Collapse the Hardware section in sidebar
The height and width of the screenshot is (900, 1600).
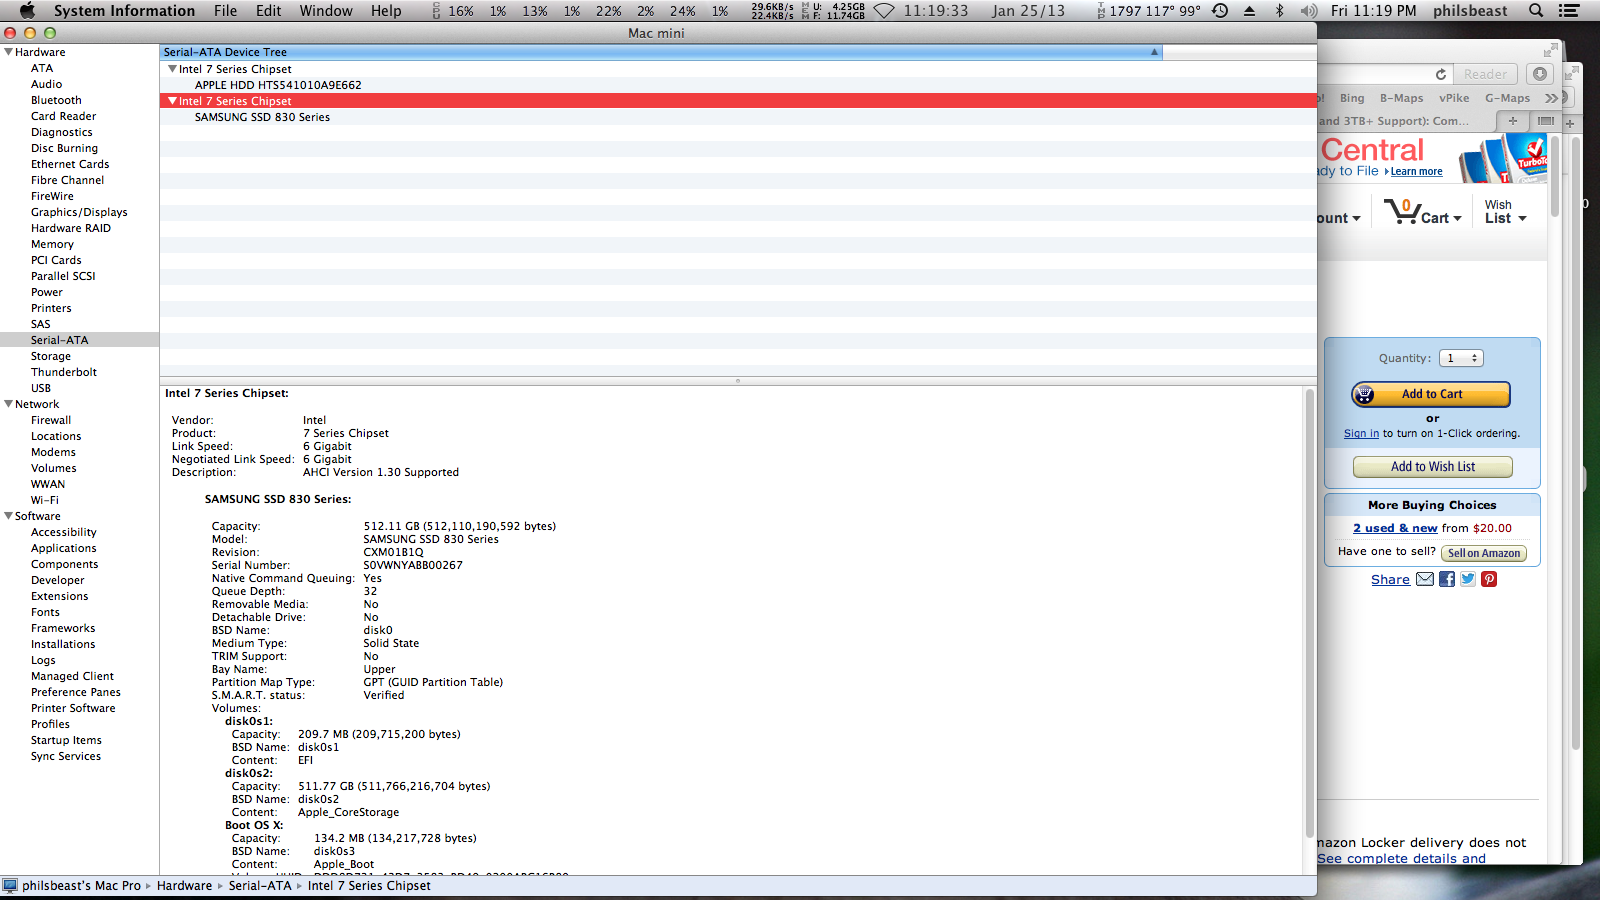[x=8, y=52]
